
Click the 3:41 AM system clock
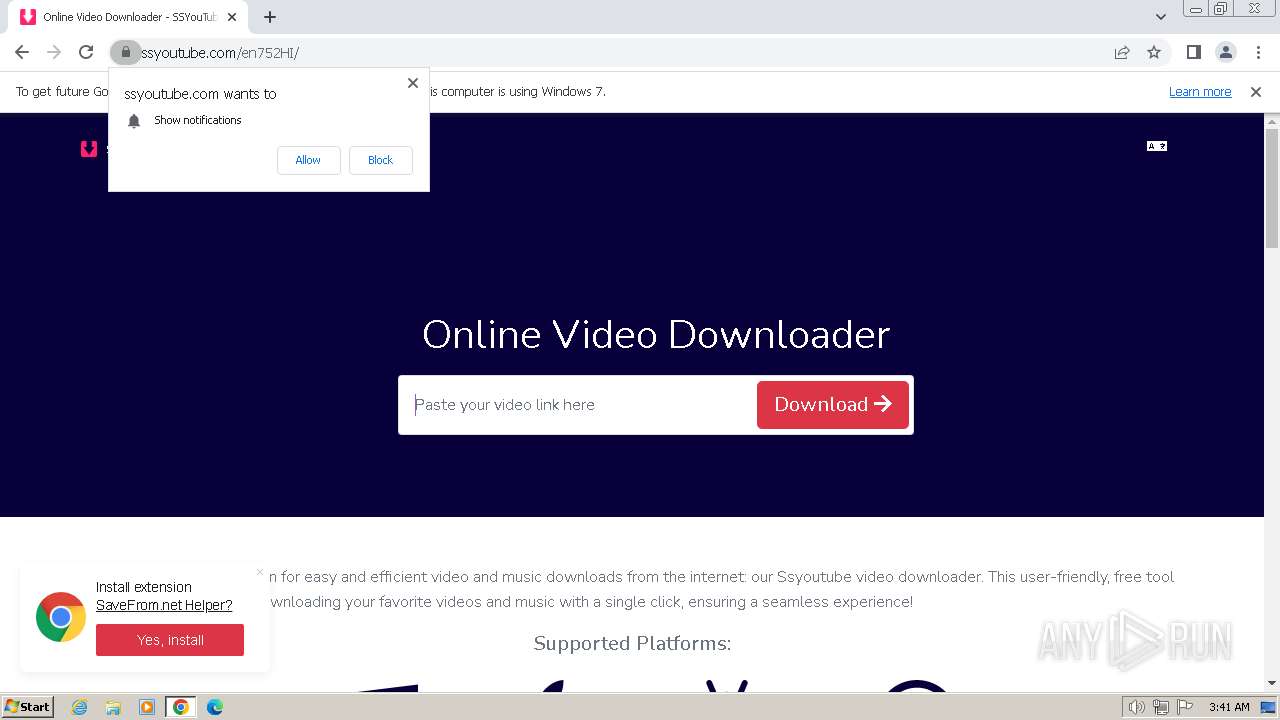pyautogui.click(x=1229, y=707)
